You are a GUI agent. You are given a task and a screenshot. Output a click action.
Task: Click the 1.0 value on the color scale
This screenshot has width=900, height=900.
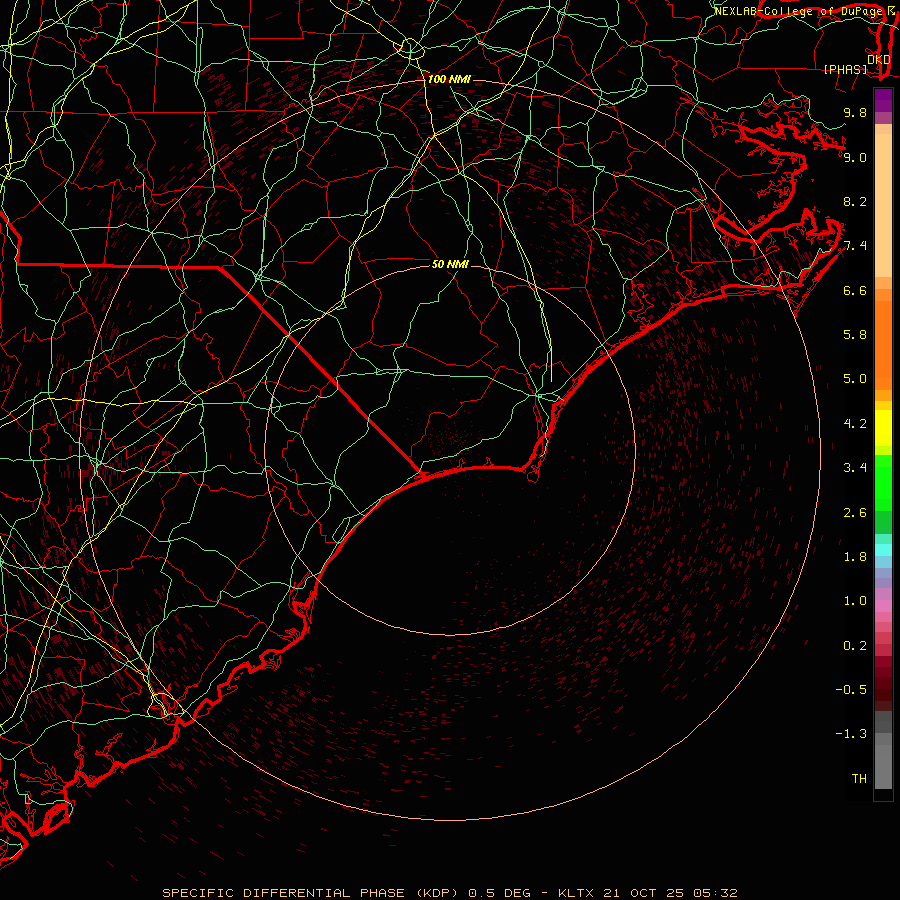855,601
